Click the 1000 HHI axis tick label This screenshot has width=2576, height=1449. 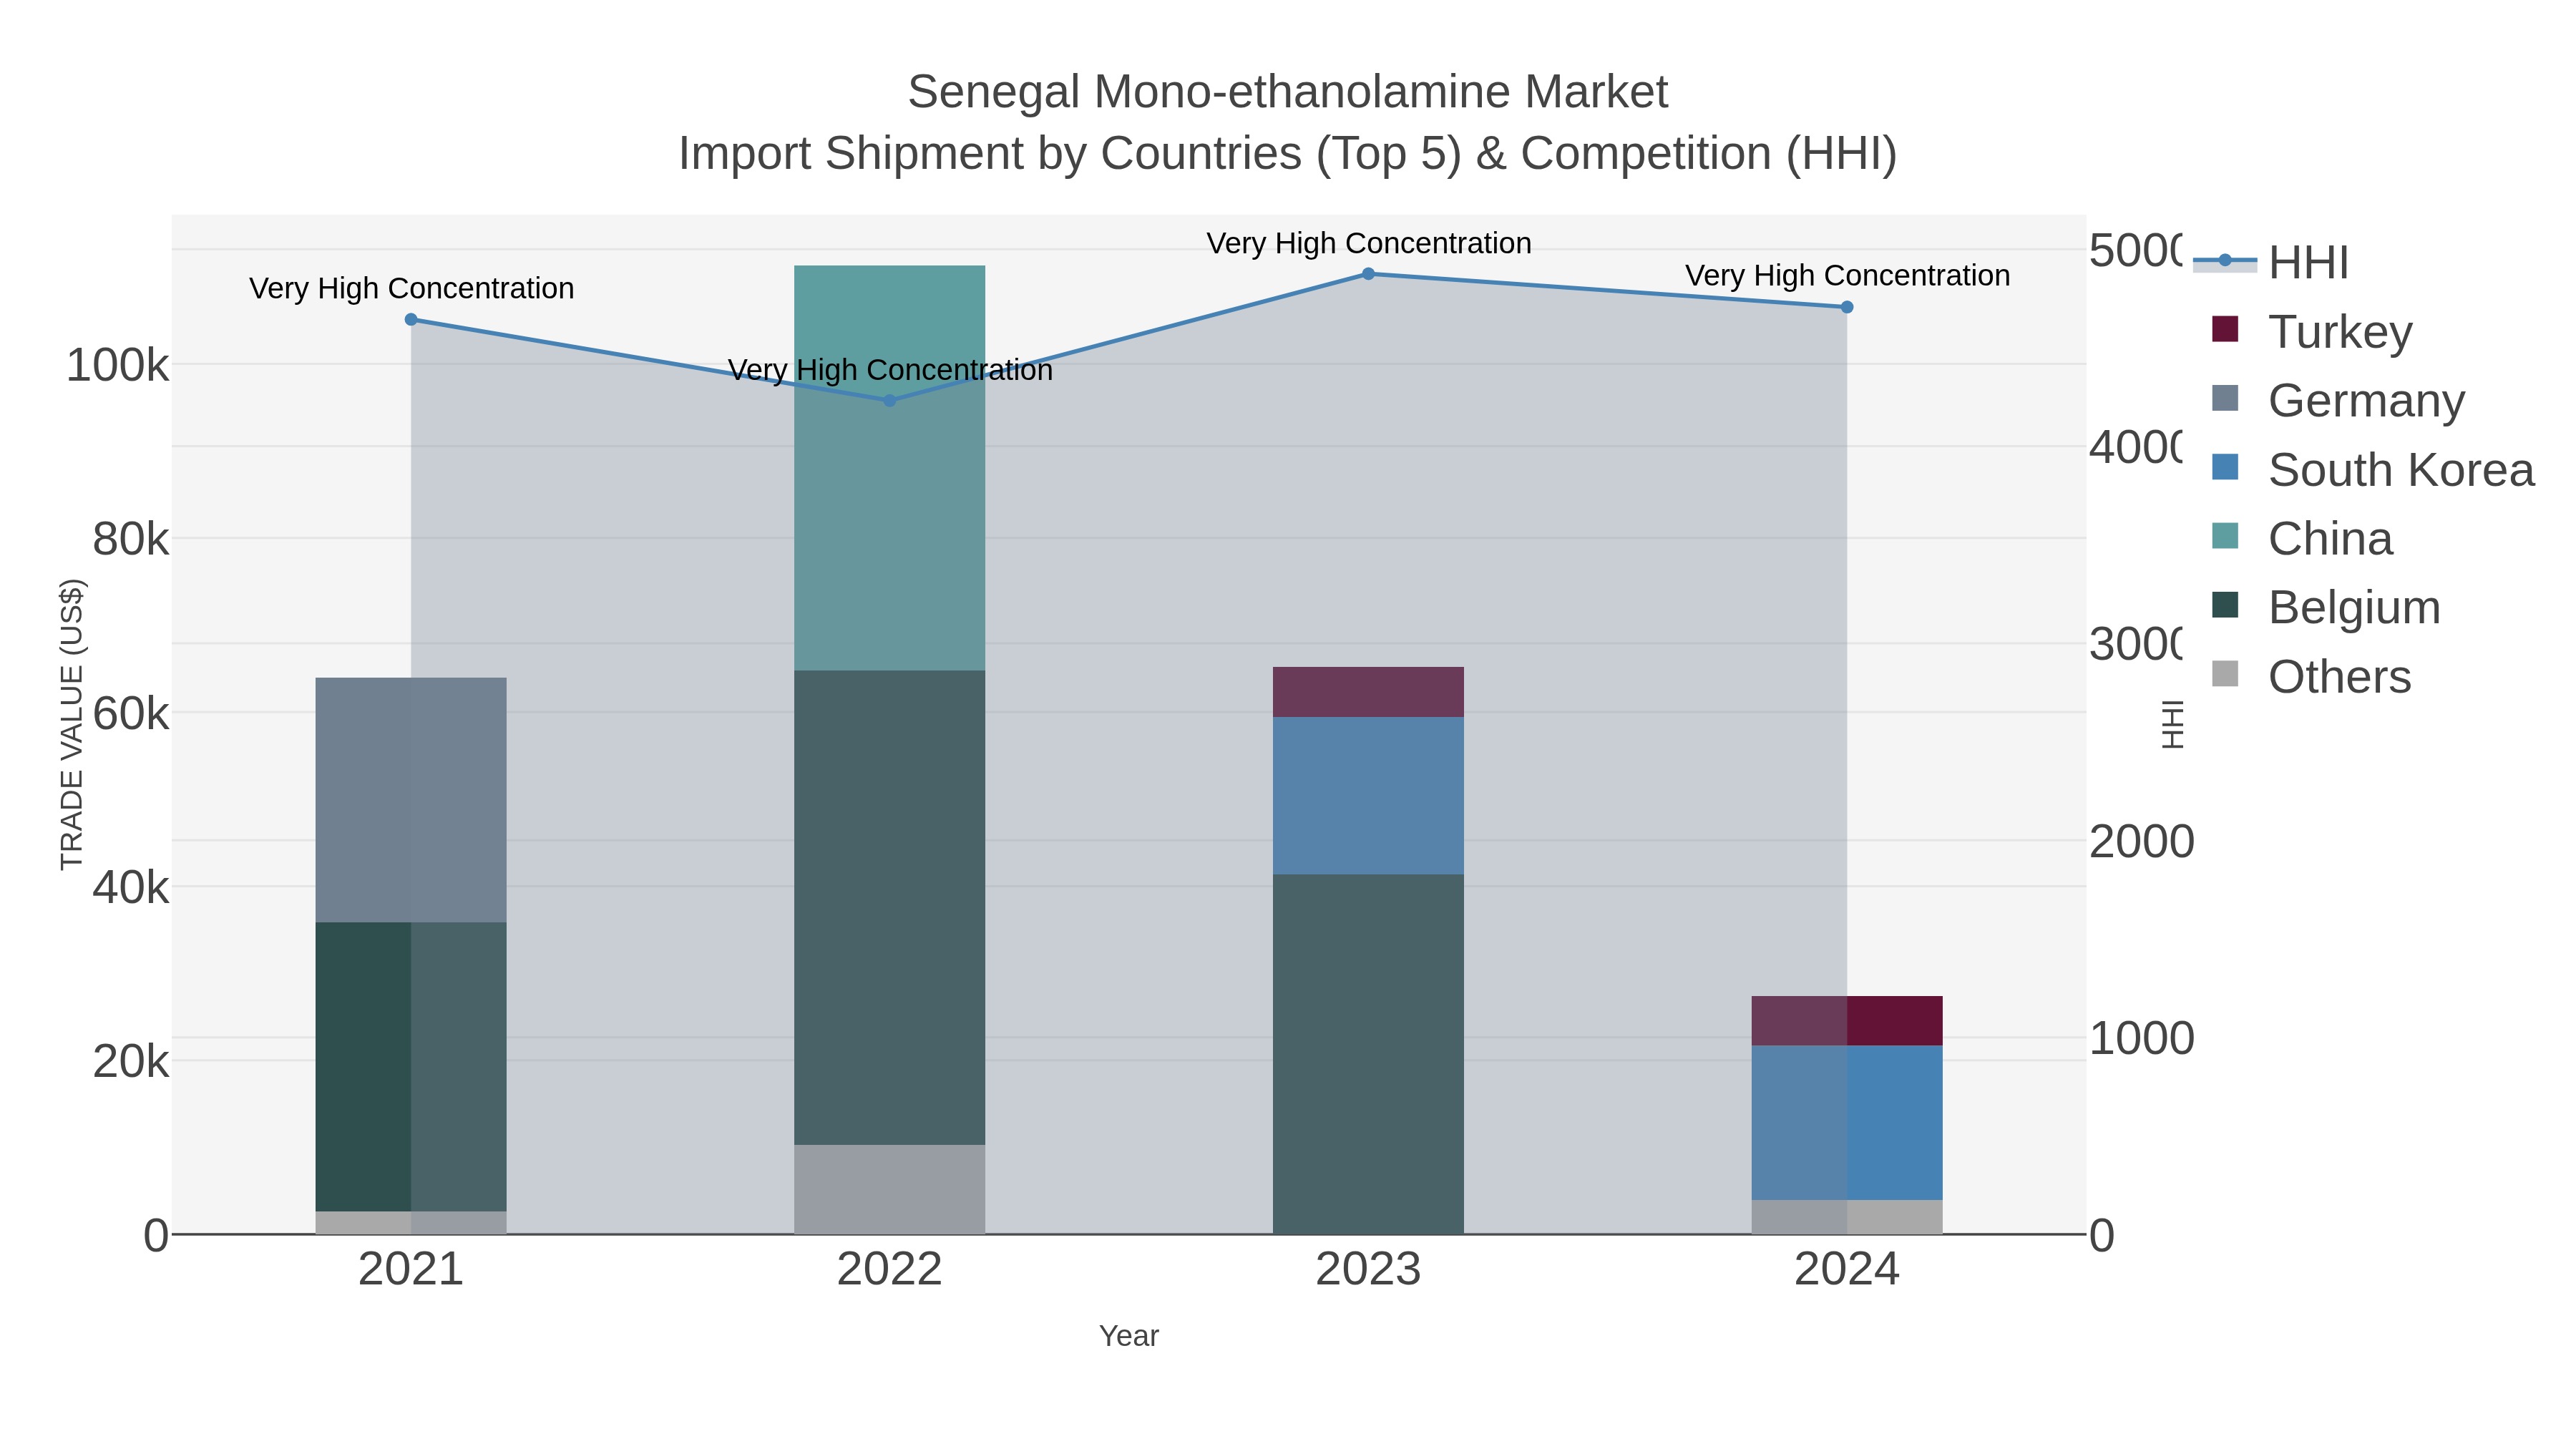(x=2141, y=1039)
